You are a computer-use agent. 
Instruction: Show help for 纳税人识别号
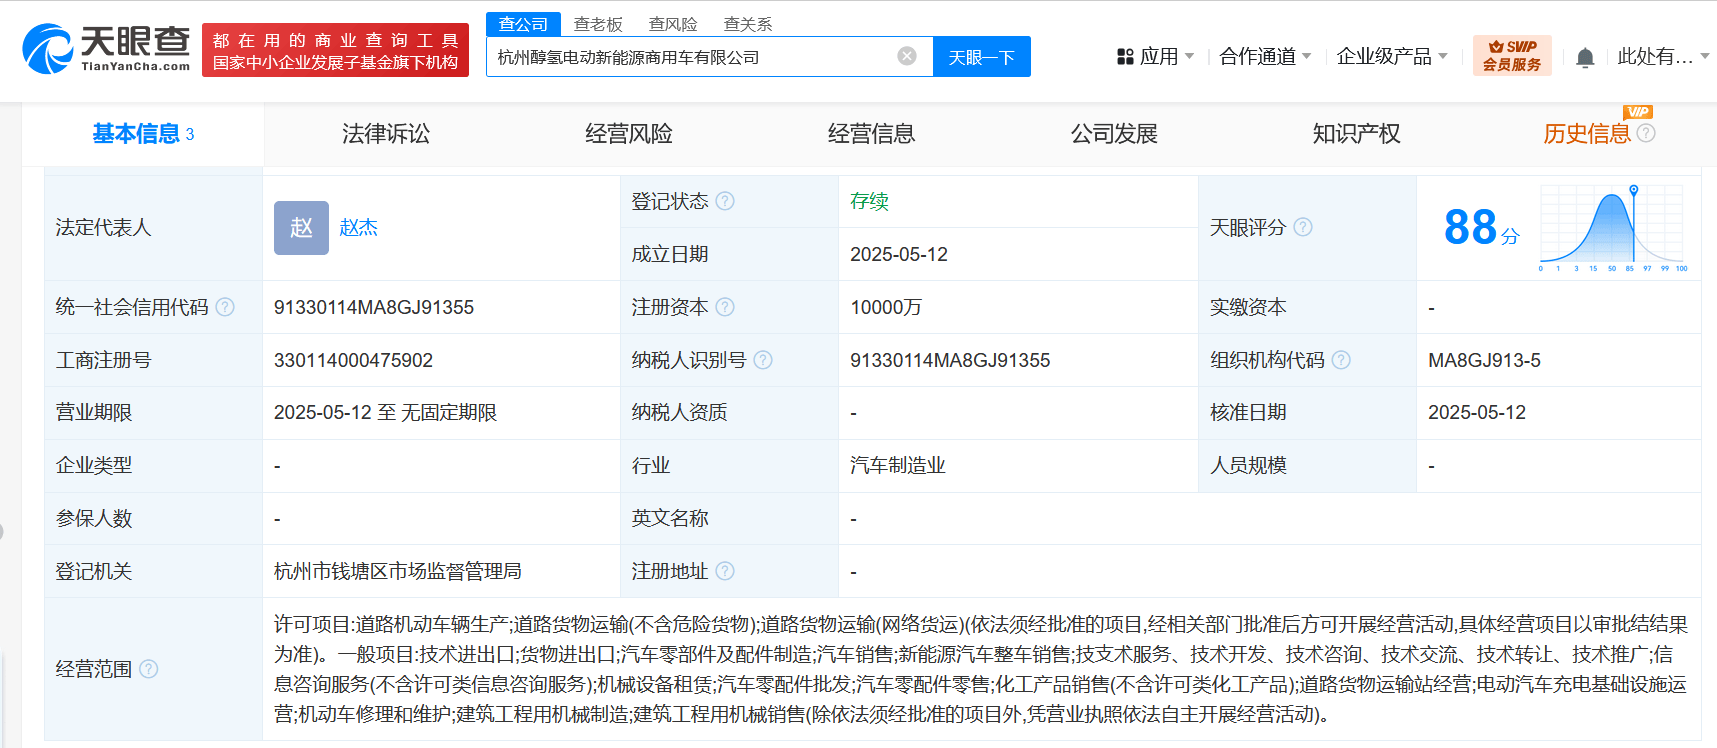pyautogui.click(x=763, y=360)
